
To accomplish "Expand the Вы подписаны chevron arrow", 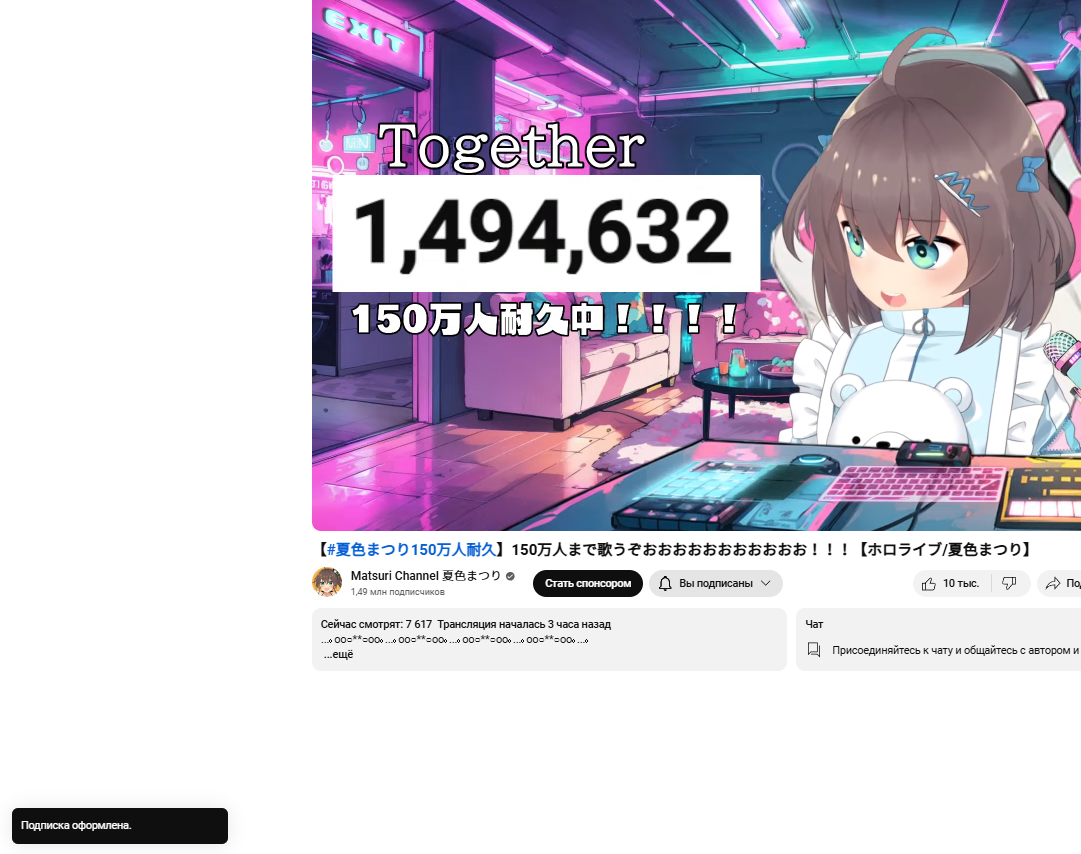I will (765, 584).
